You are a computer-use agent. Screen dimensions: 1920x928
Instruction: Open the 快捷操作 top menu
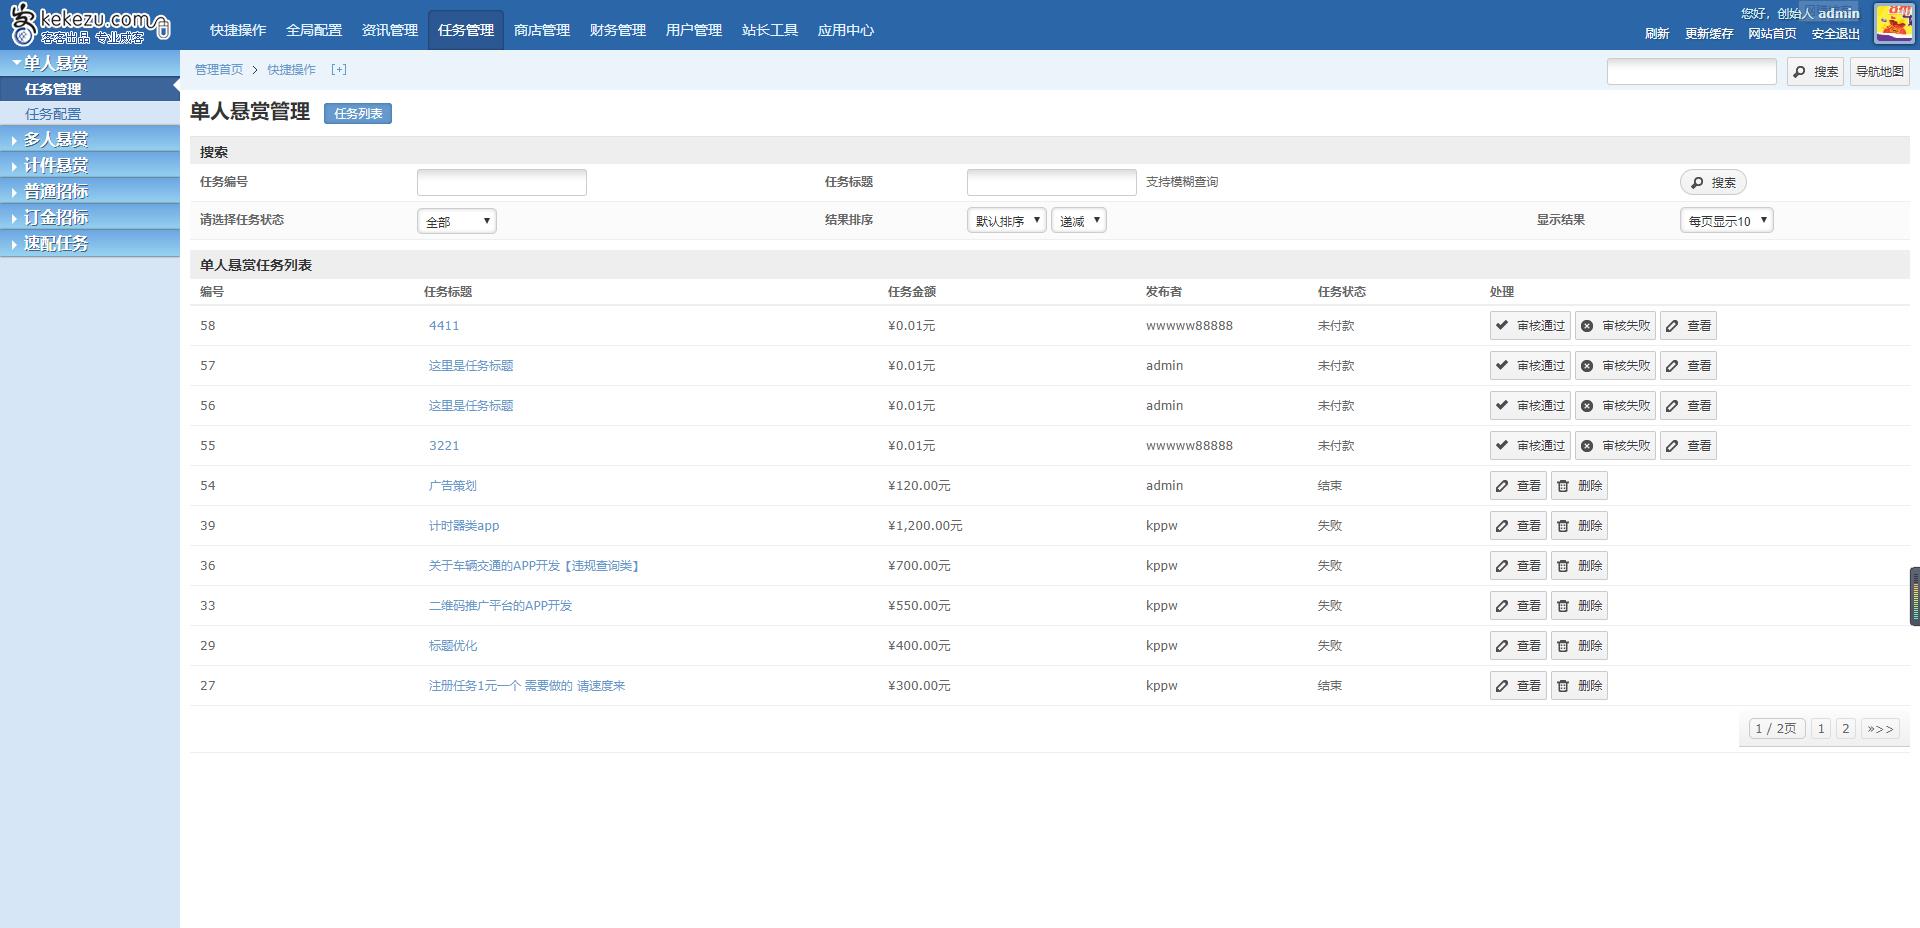[x=238, y=30]
